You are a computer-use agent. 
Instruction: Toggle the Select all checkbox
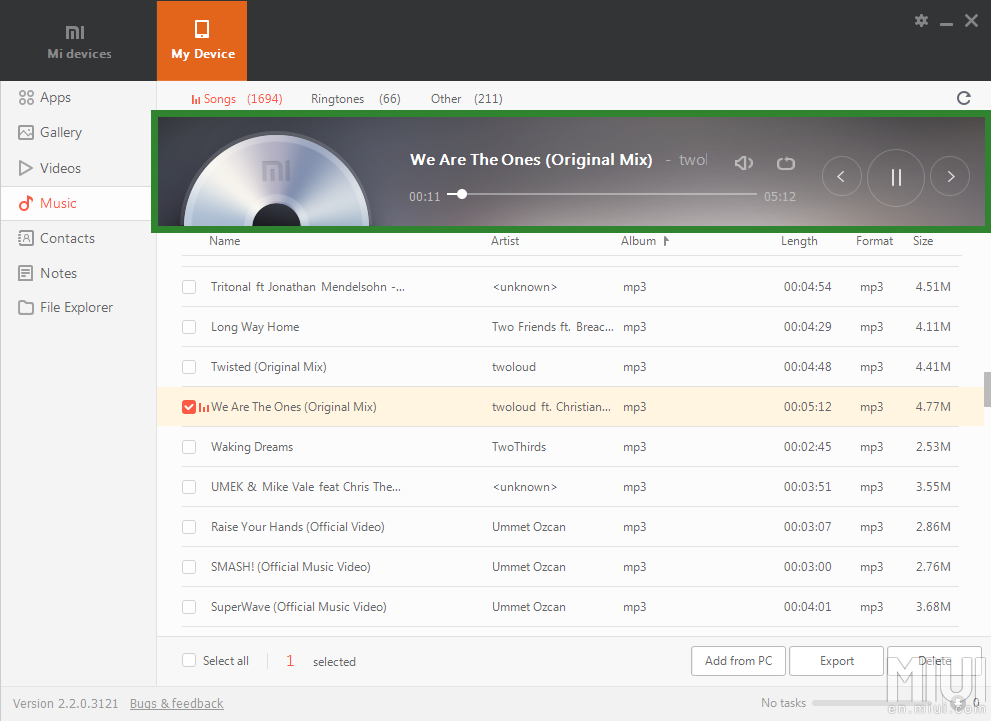tap(189, 660)
